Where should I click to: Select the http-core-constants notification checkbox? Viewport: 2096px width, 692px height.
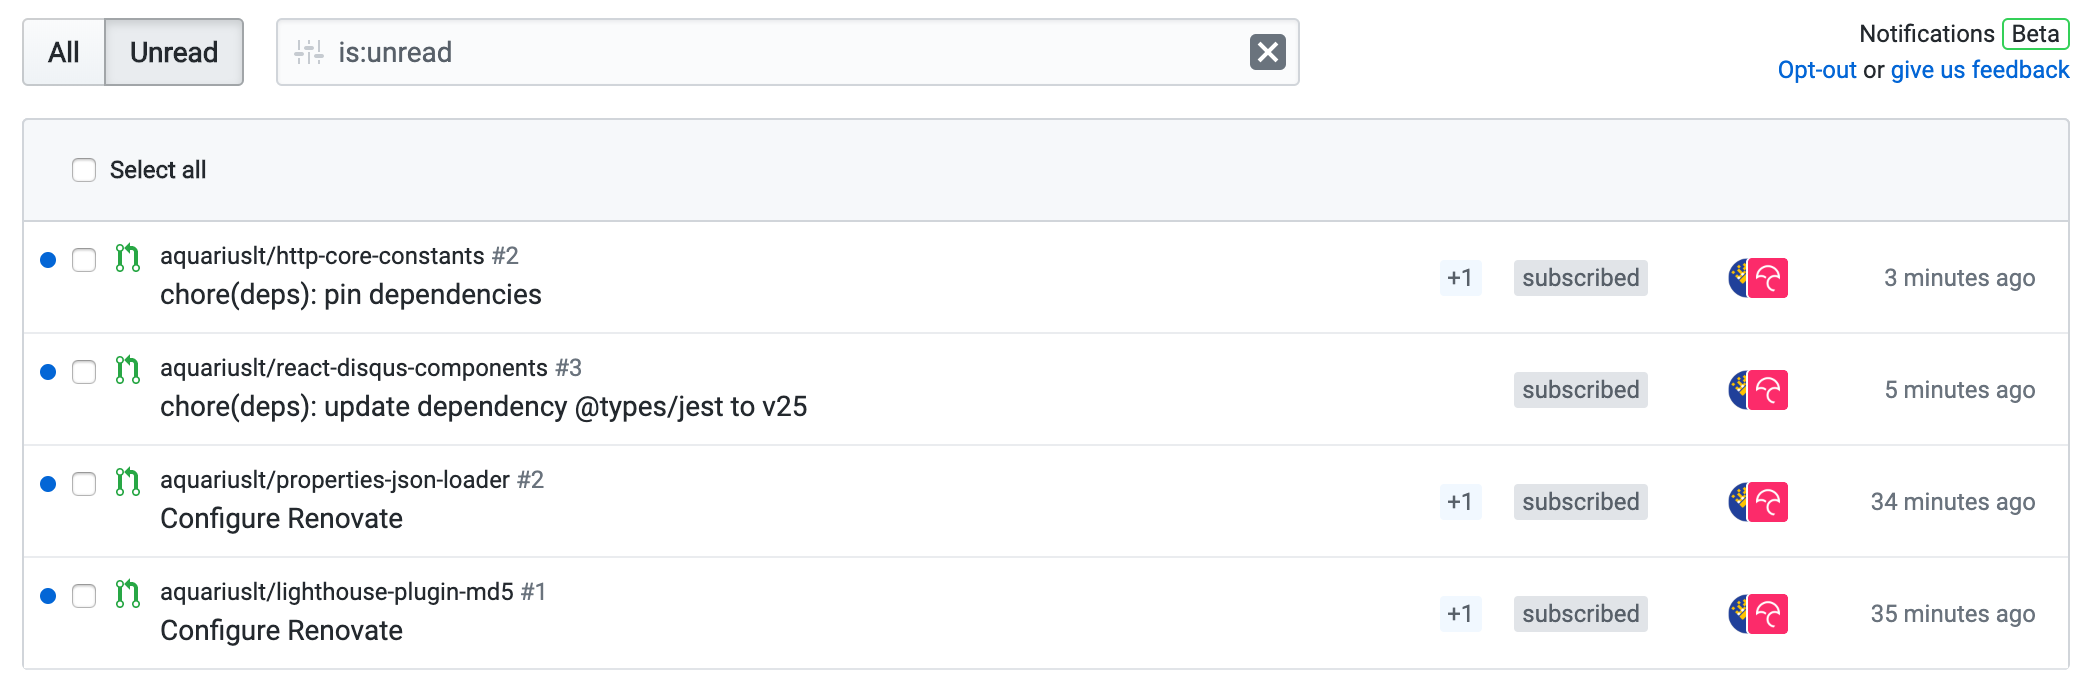[84, 260]
